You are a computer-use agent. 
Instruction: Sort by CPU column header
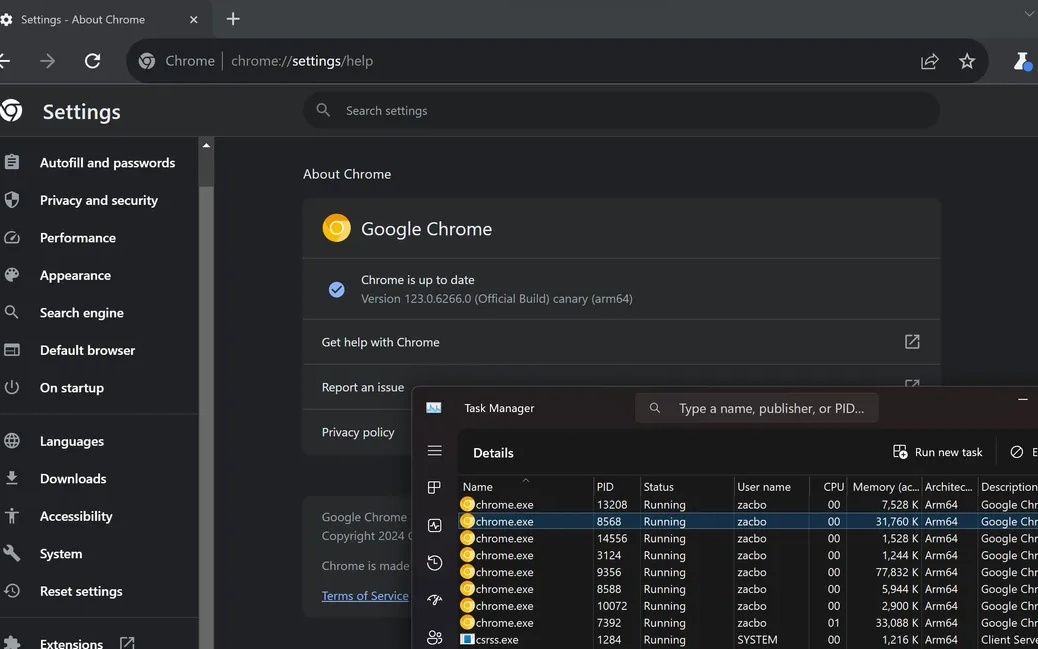829,487
